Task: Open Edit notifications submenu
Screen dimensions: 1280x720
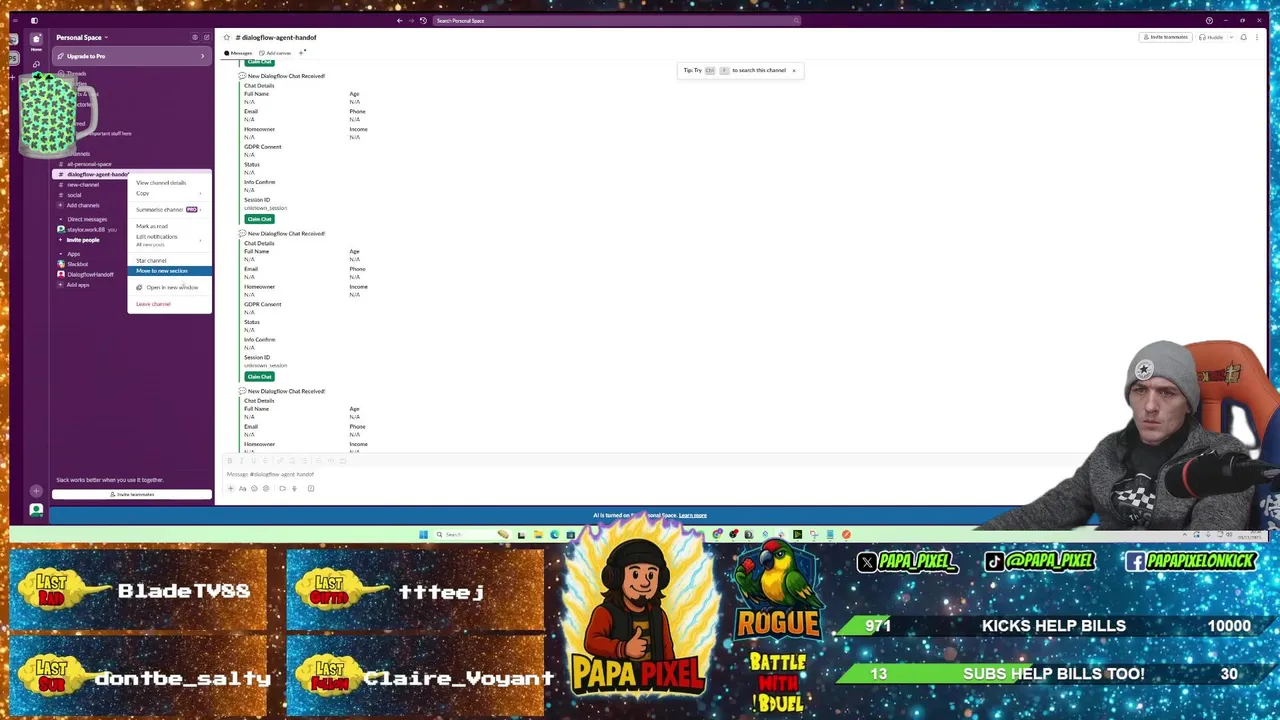Action: pos(169,240)
